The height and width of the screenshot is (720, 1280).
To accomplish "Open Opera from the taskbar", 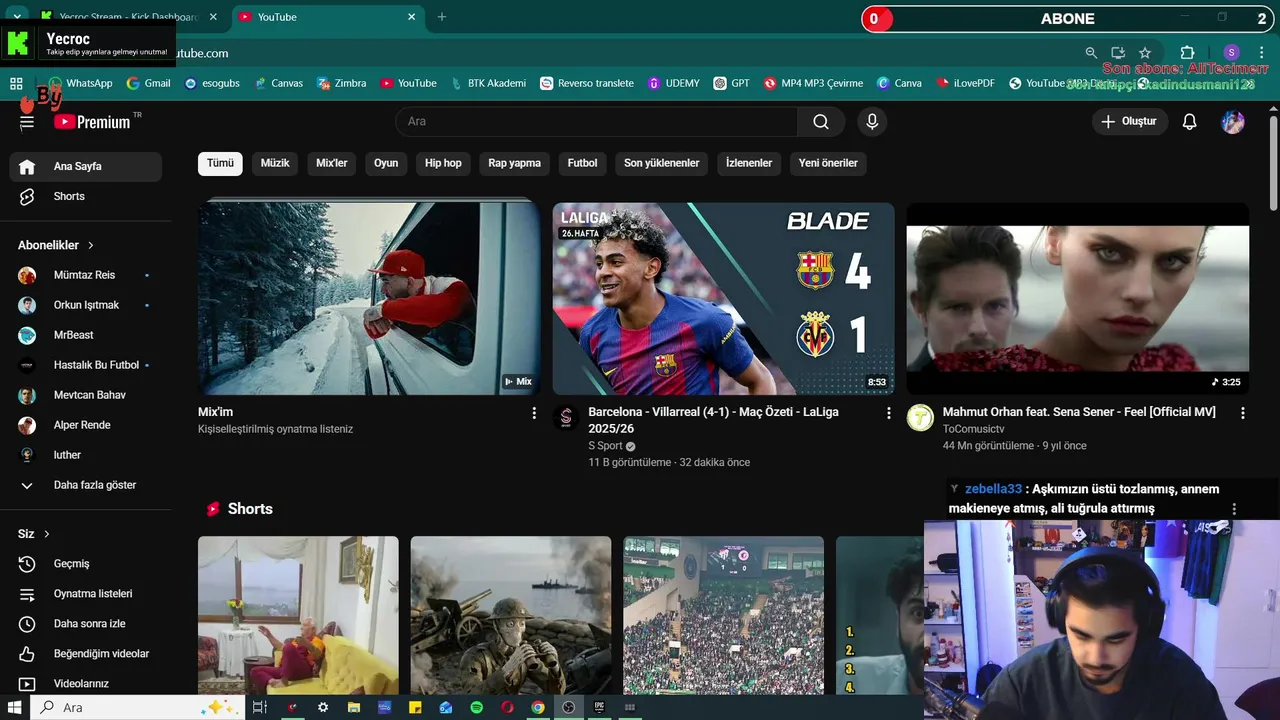I will 507,707.
